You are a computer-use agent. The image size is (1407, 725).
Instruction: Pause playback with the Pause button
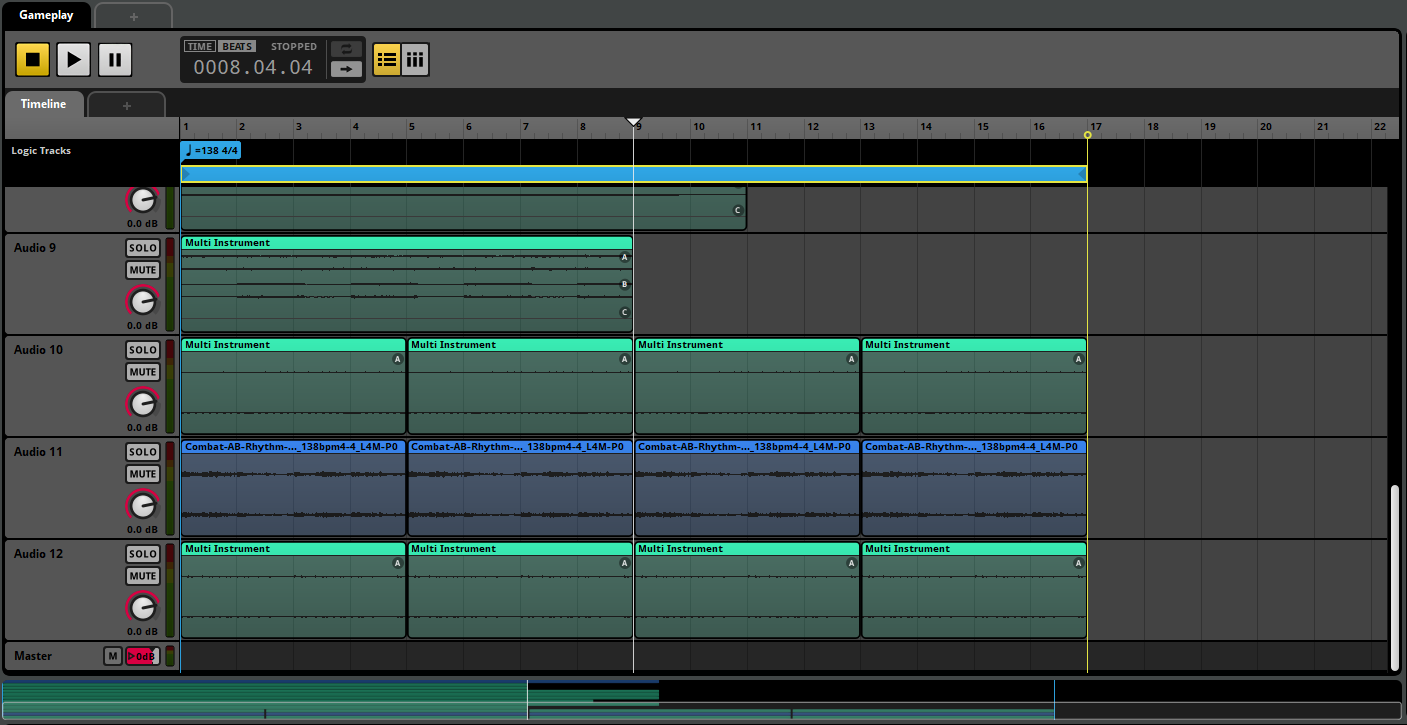tap(115, 60)
